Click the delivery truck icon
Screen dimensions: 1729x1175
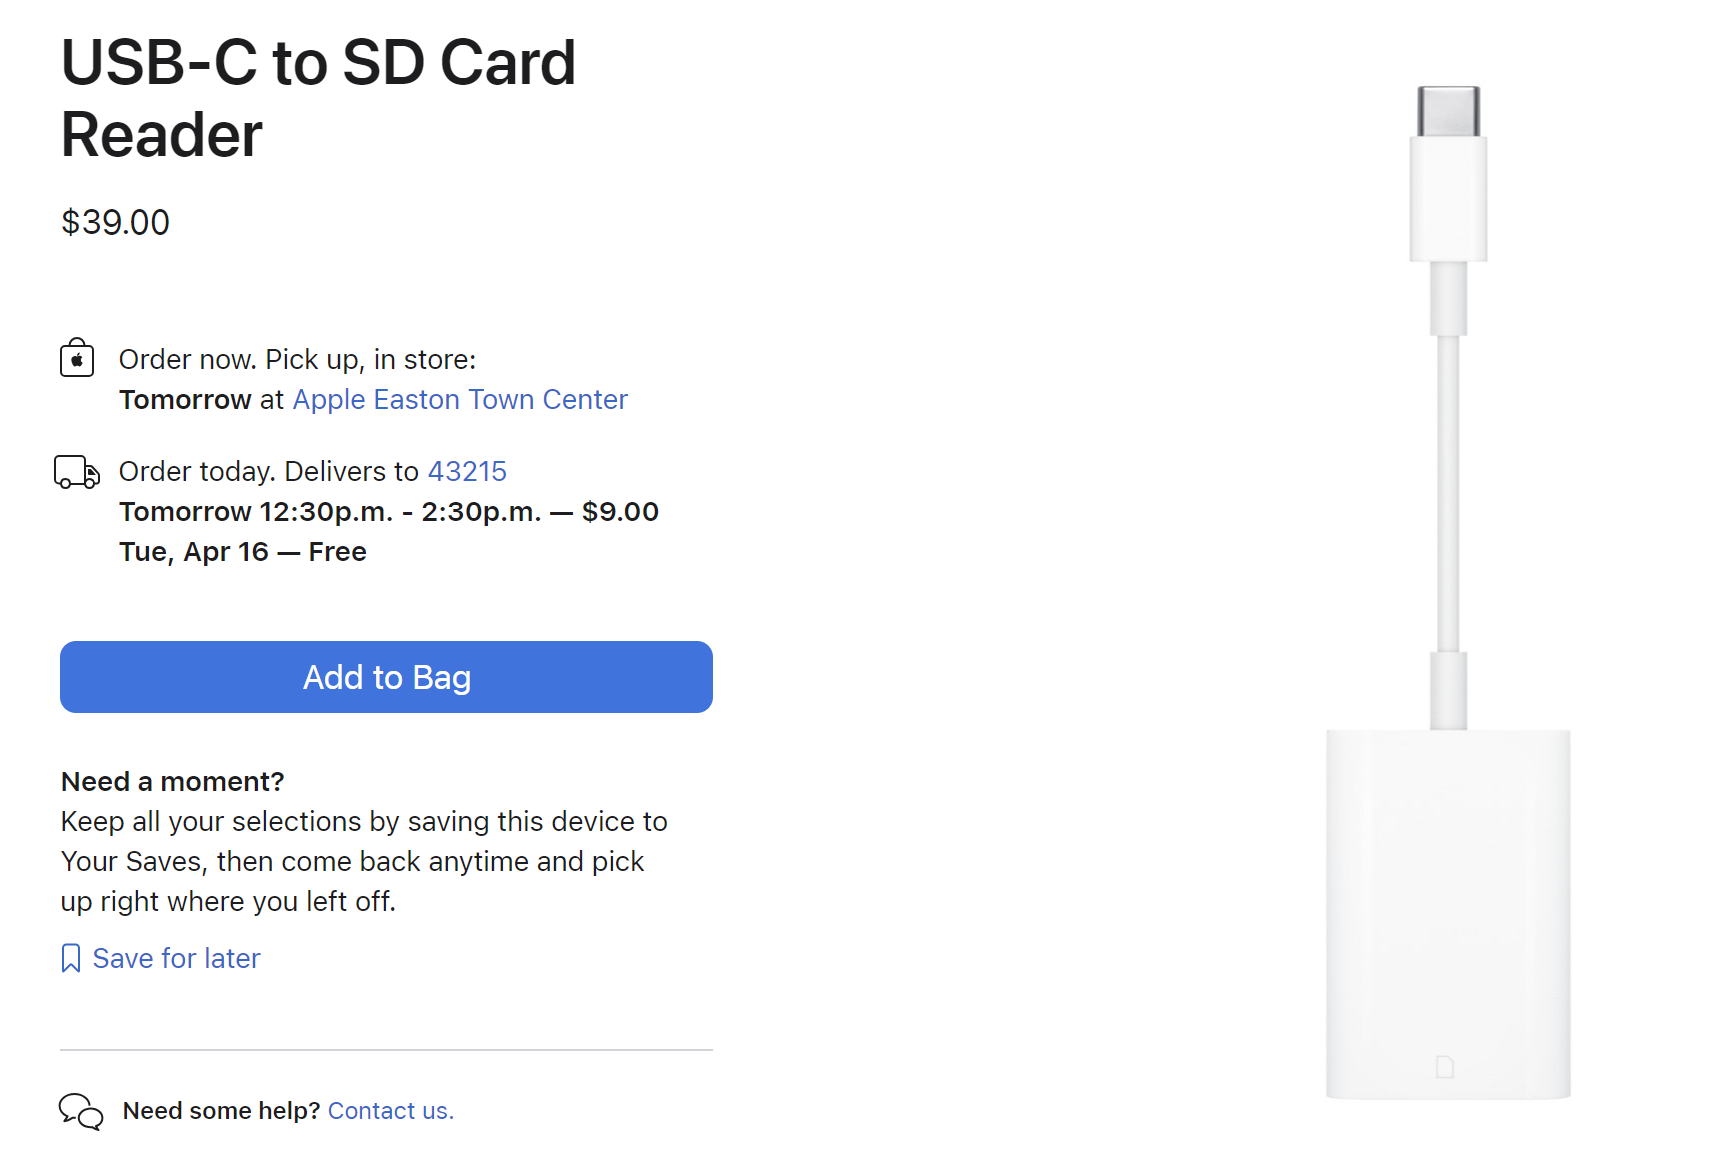(x=77, y=472)
